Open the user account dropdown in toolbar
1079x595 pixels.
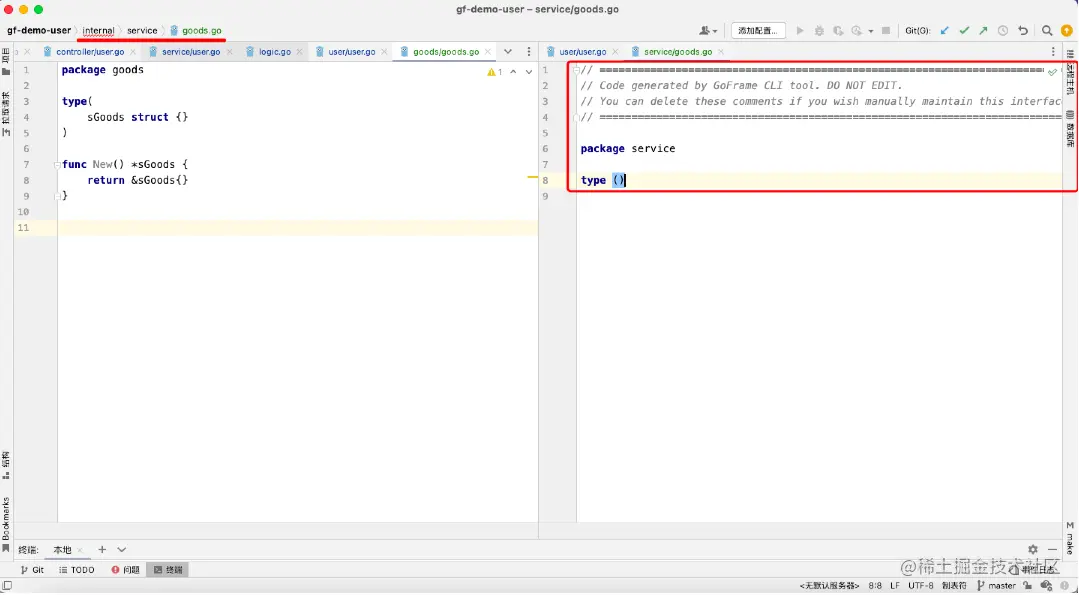coord(707,31)
